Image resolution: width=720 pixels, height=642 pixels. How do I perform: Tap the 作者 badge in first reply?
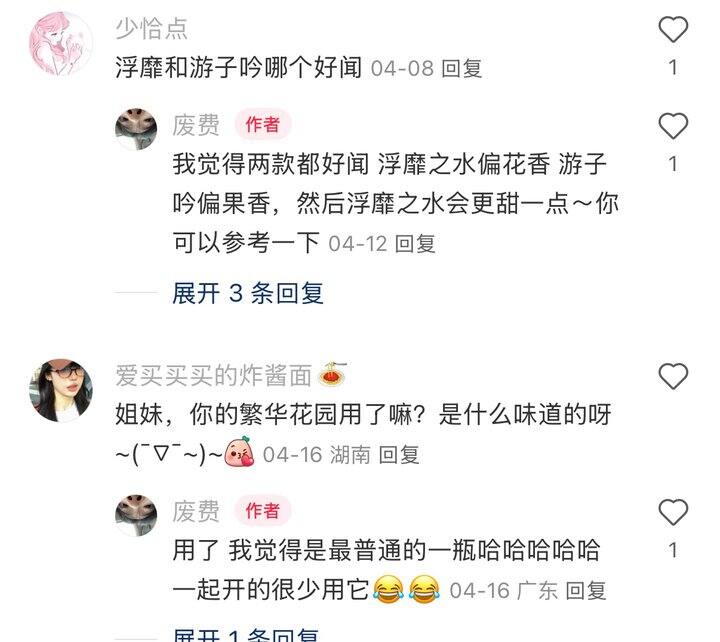coord(263,124)
